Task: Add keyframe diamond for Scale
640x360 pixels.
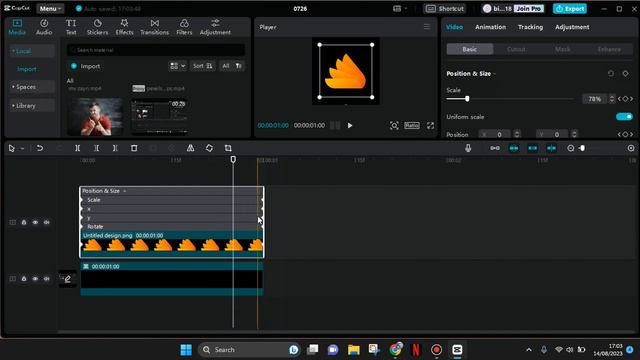Action: [x=625, y=99]
